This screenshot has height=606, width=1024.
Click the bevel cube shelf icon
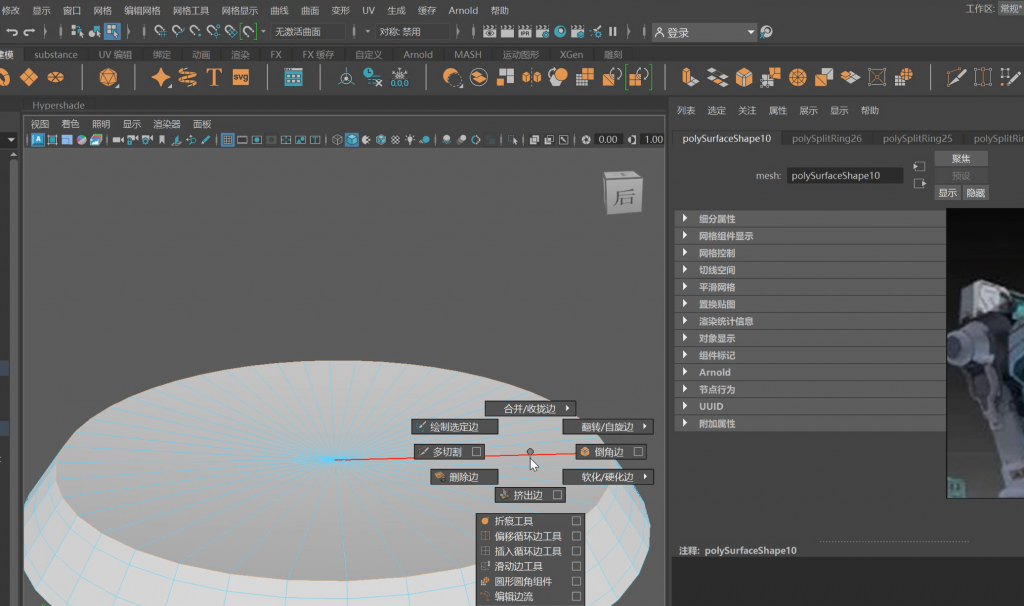click(x=744, y=77)
